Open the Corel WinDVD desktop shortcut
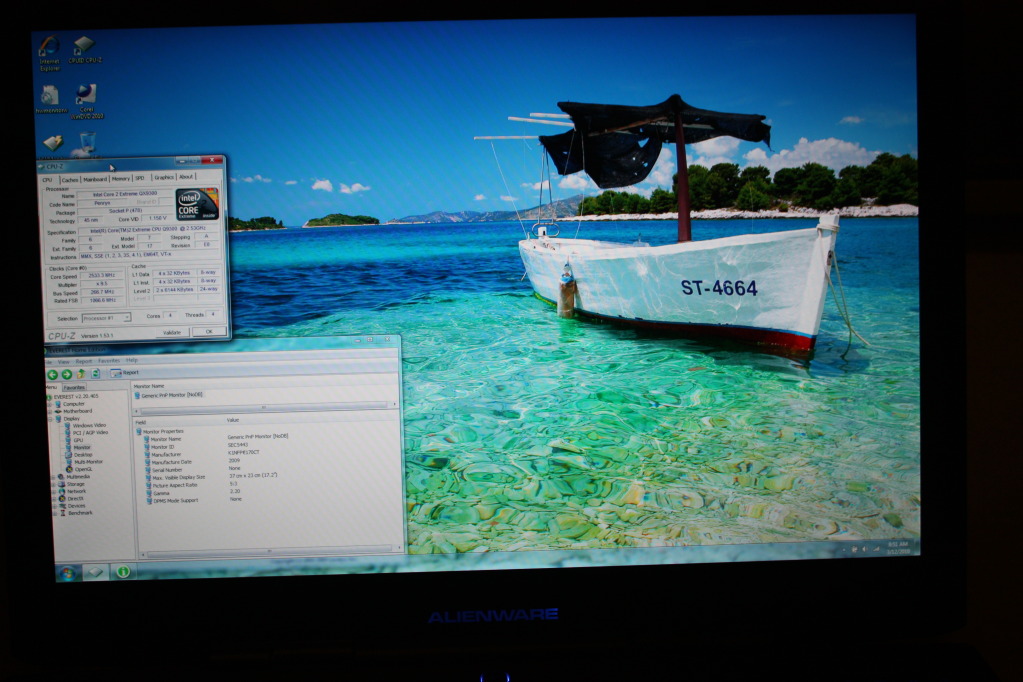 point(87,101)
